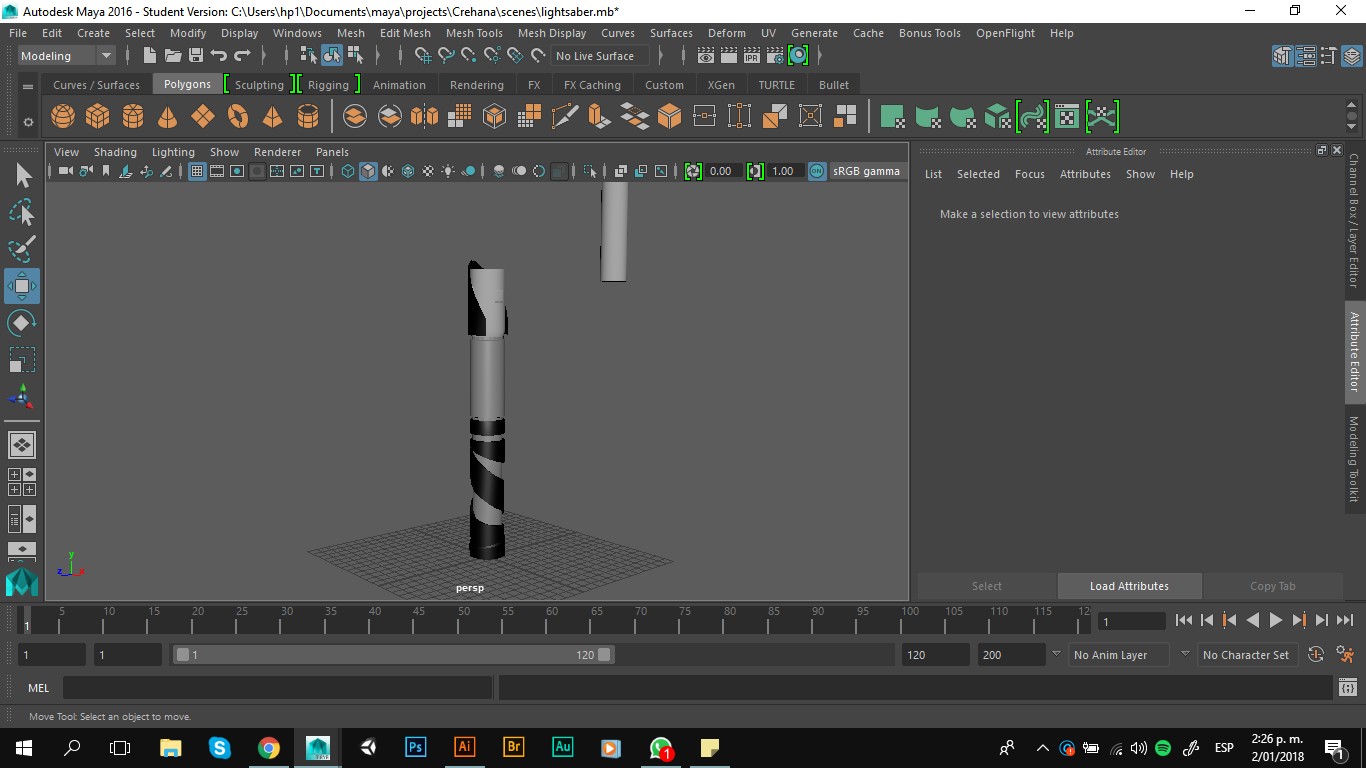
Task: Click the No Live Surface field
Action: point(600,56)
